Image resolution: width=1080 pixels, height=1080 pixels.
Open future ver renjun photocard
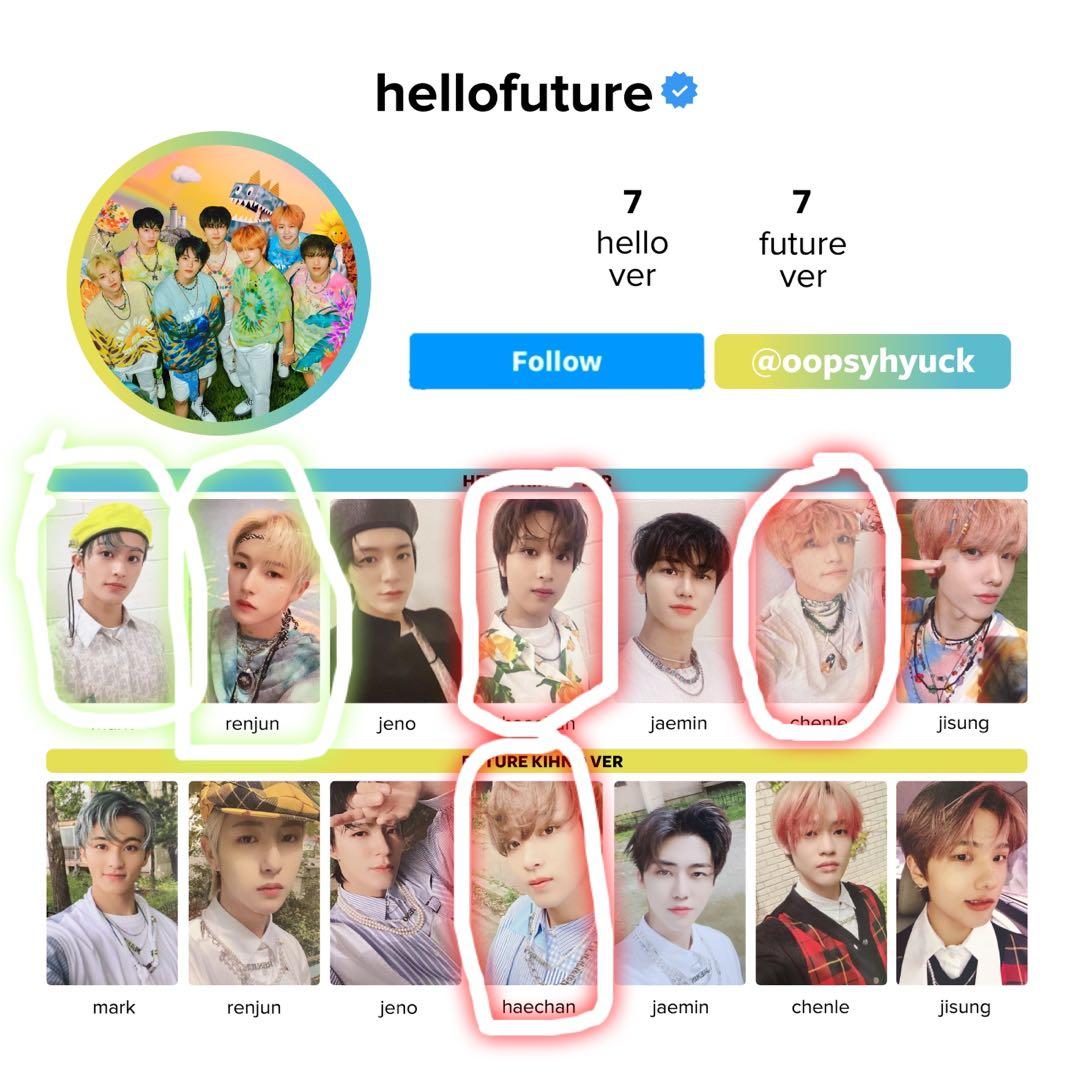(254, 883)
